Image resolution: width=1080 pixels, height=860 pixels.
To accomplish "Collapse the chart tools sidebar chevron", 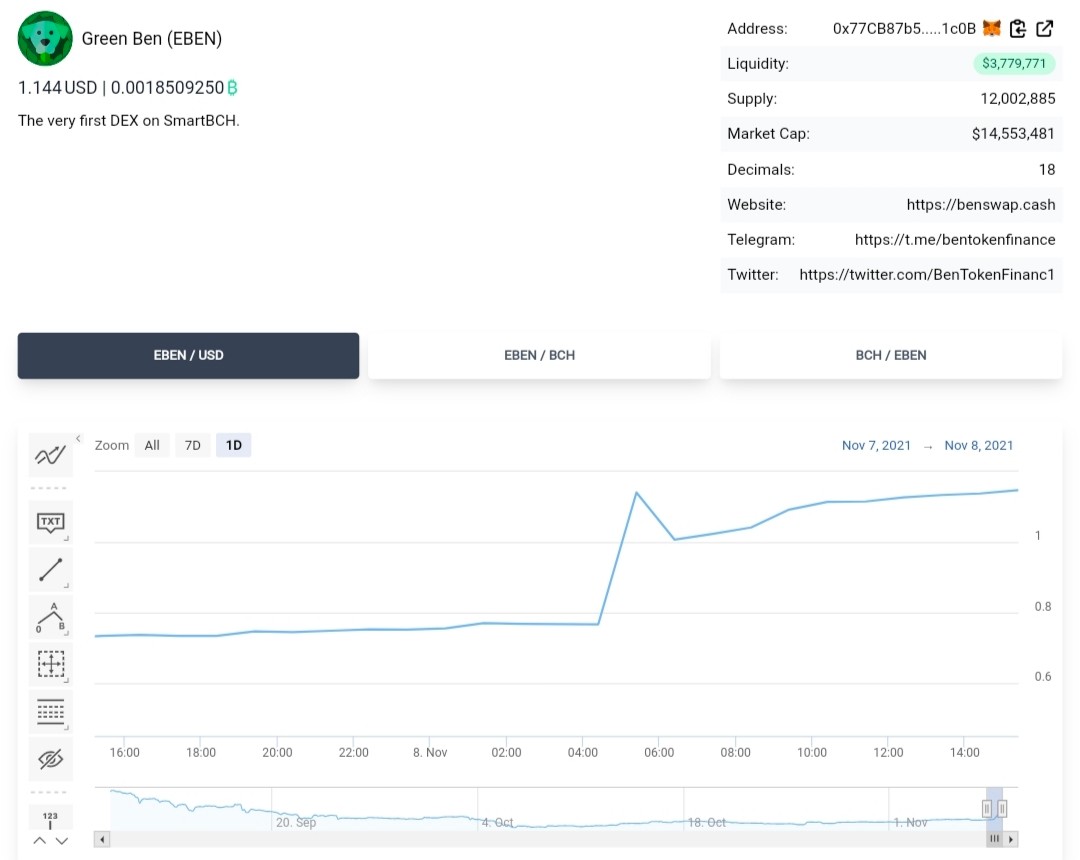I will [x=79, y=439].
